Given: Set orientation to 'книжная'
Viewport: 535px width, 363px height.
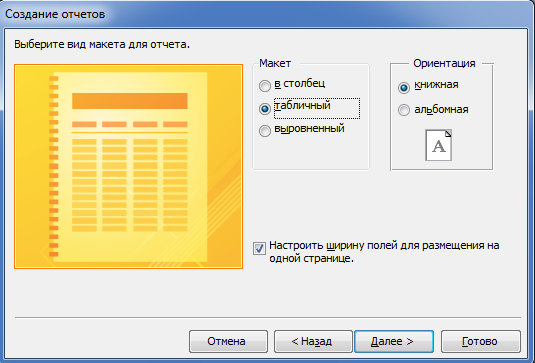Looking at the screenshot, I should coord(404,88).
